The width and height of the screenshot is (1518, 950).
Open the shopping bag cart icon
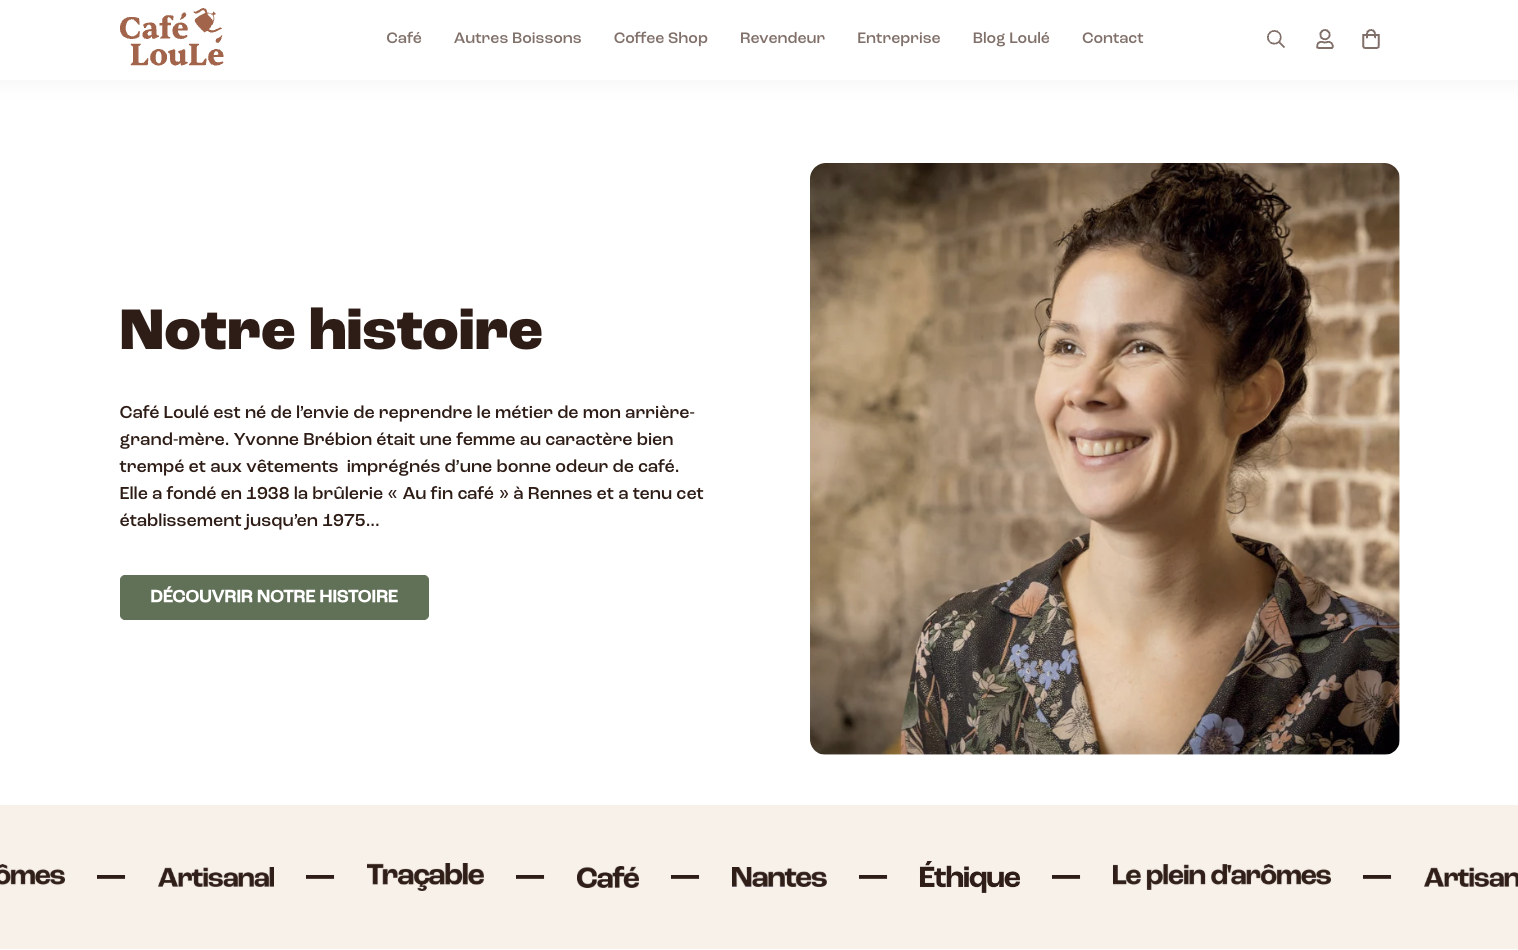pos(1371,39)
